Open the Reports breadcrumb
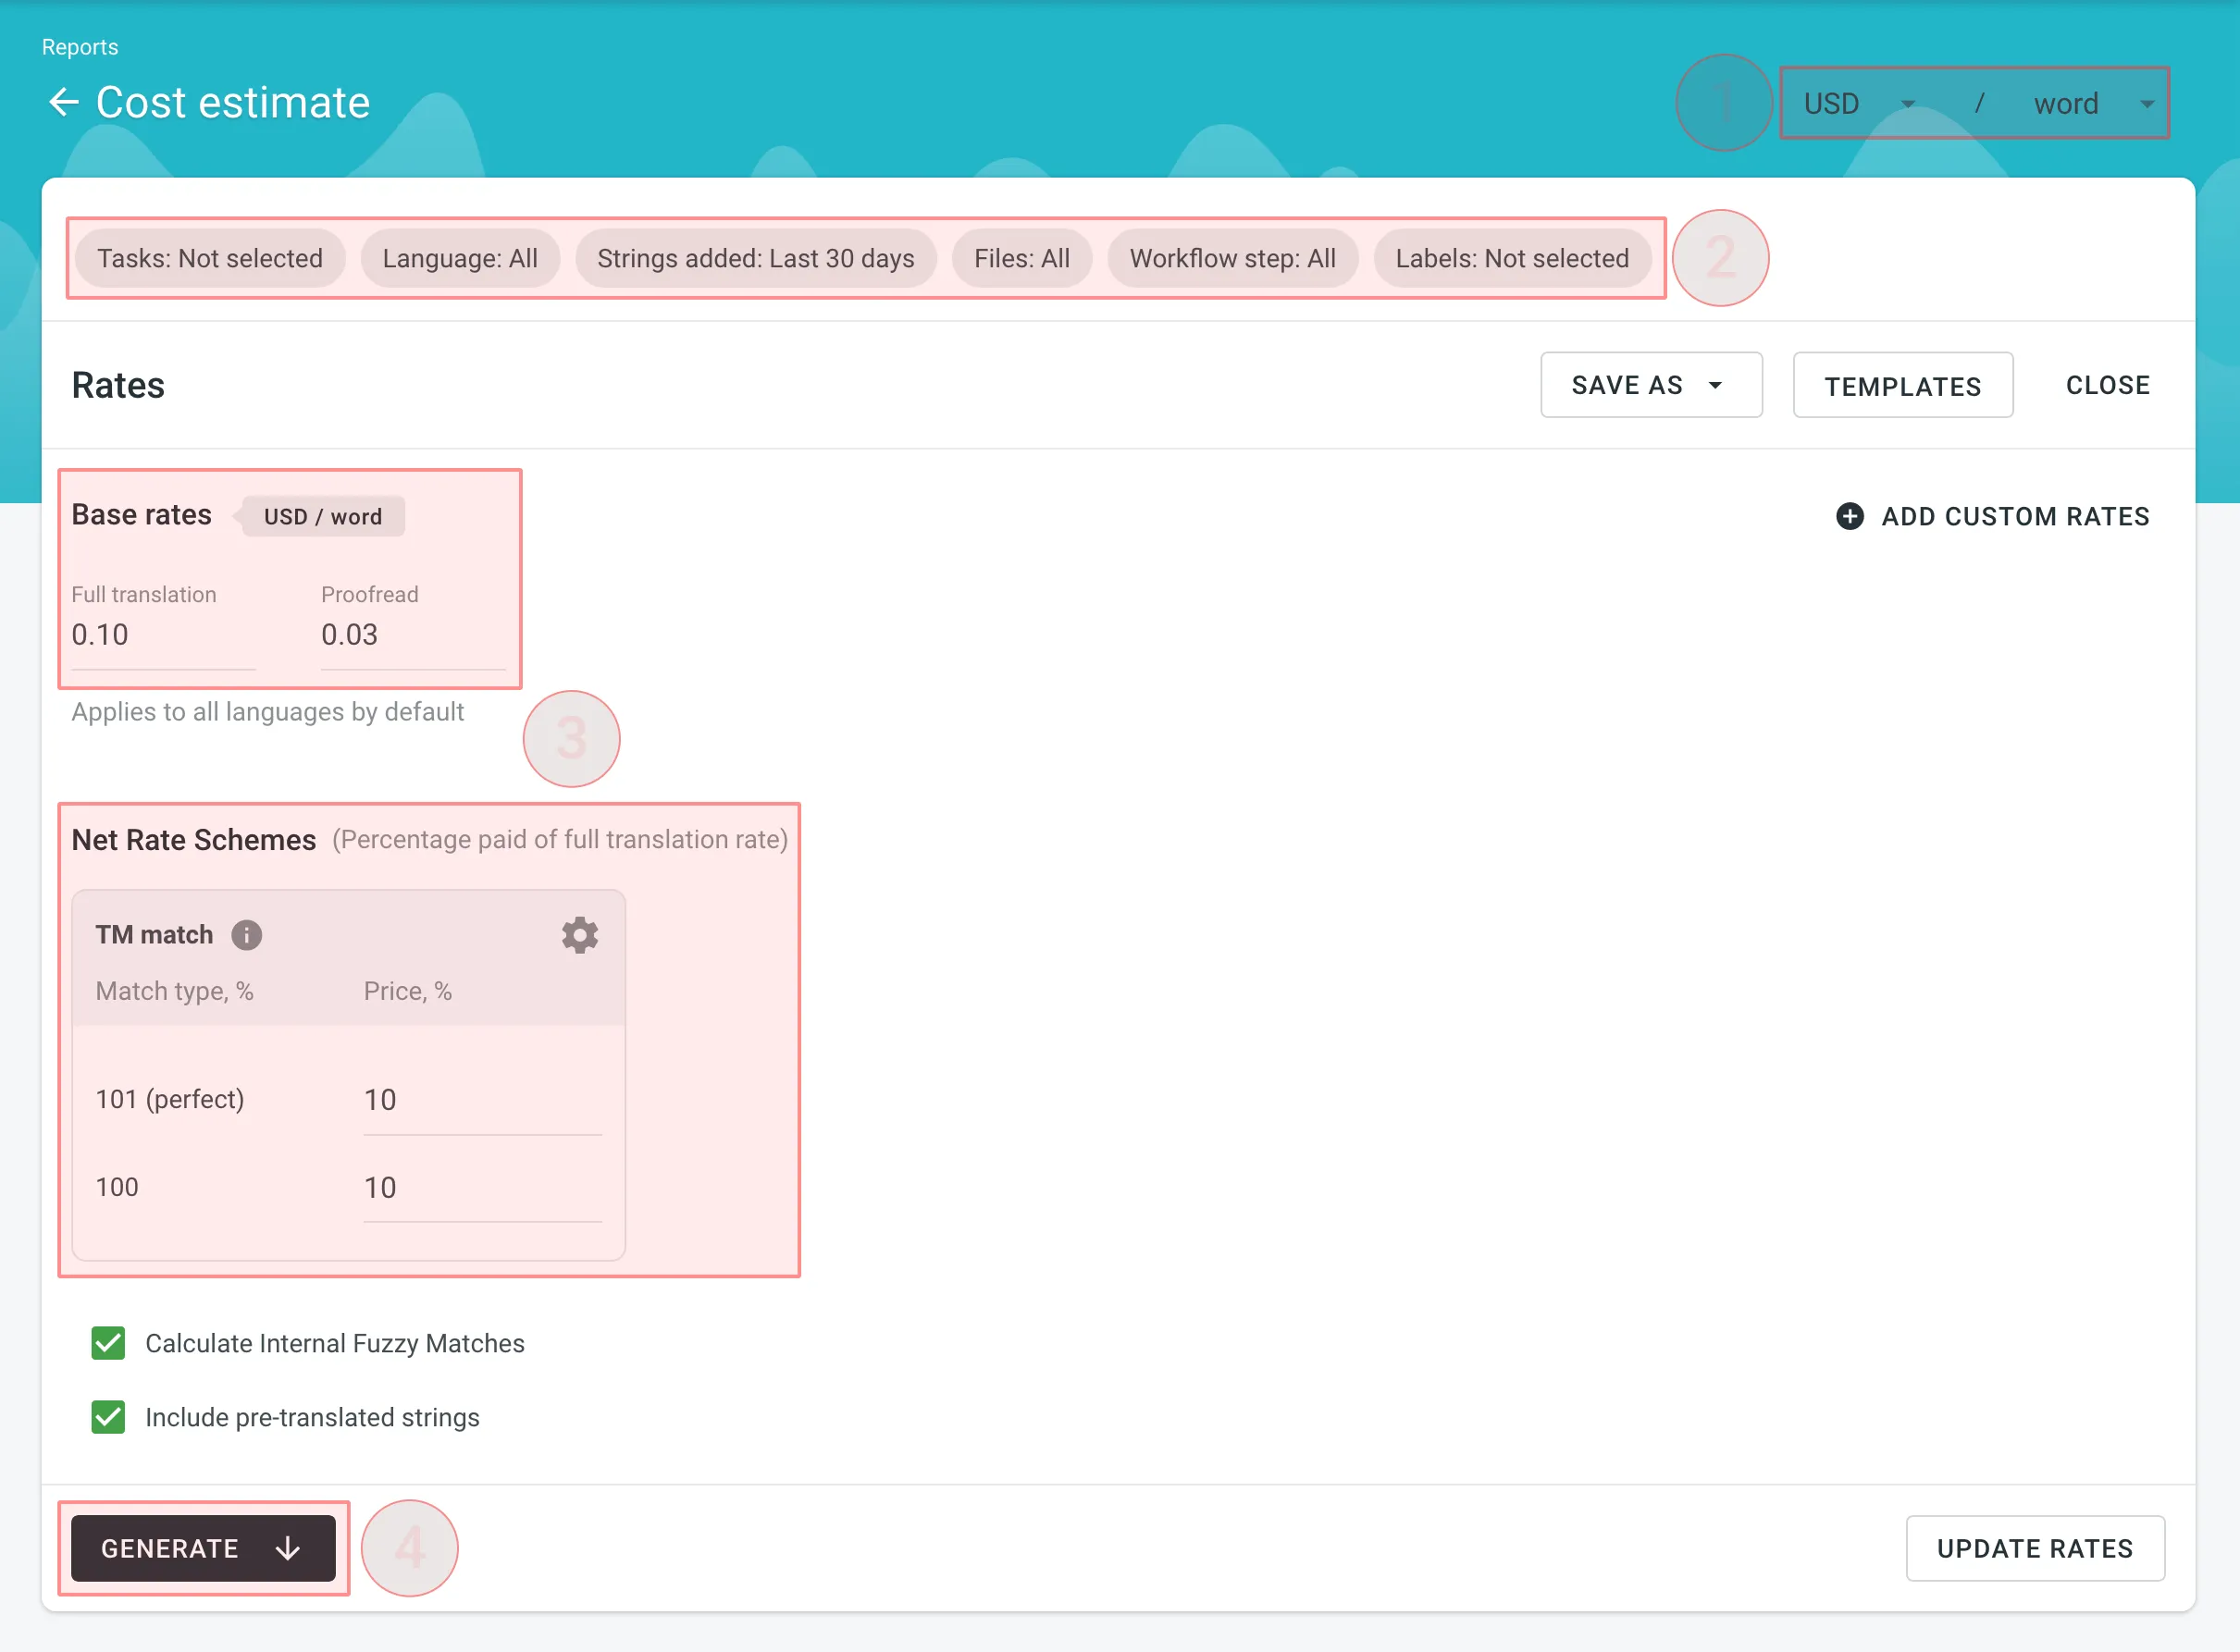Screen dimensions: 2240x1652 tap(80, 46)
